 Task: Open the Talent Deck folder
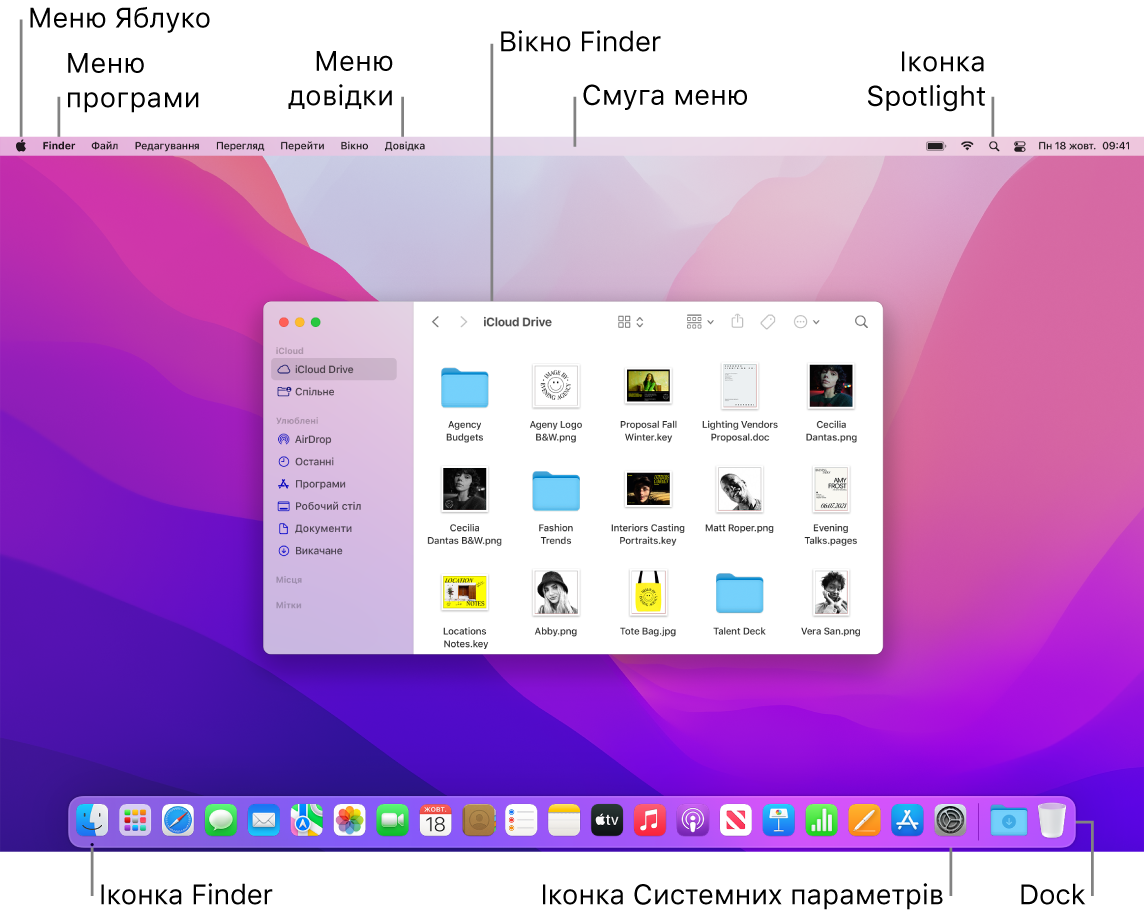[x=739, y=592]
